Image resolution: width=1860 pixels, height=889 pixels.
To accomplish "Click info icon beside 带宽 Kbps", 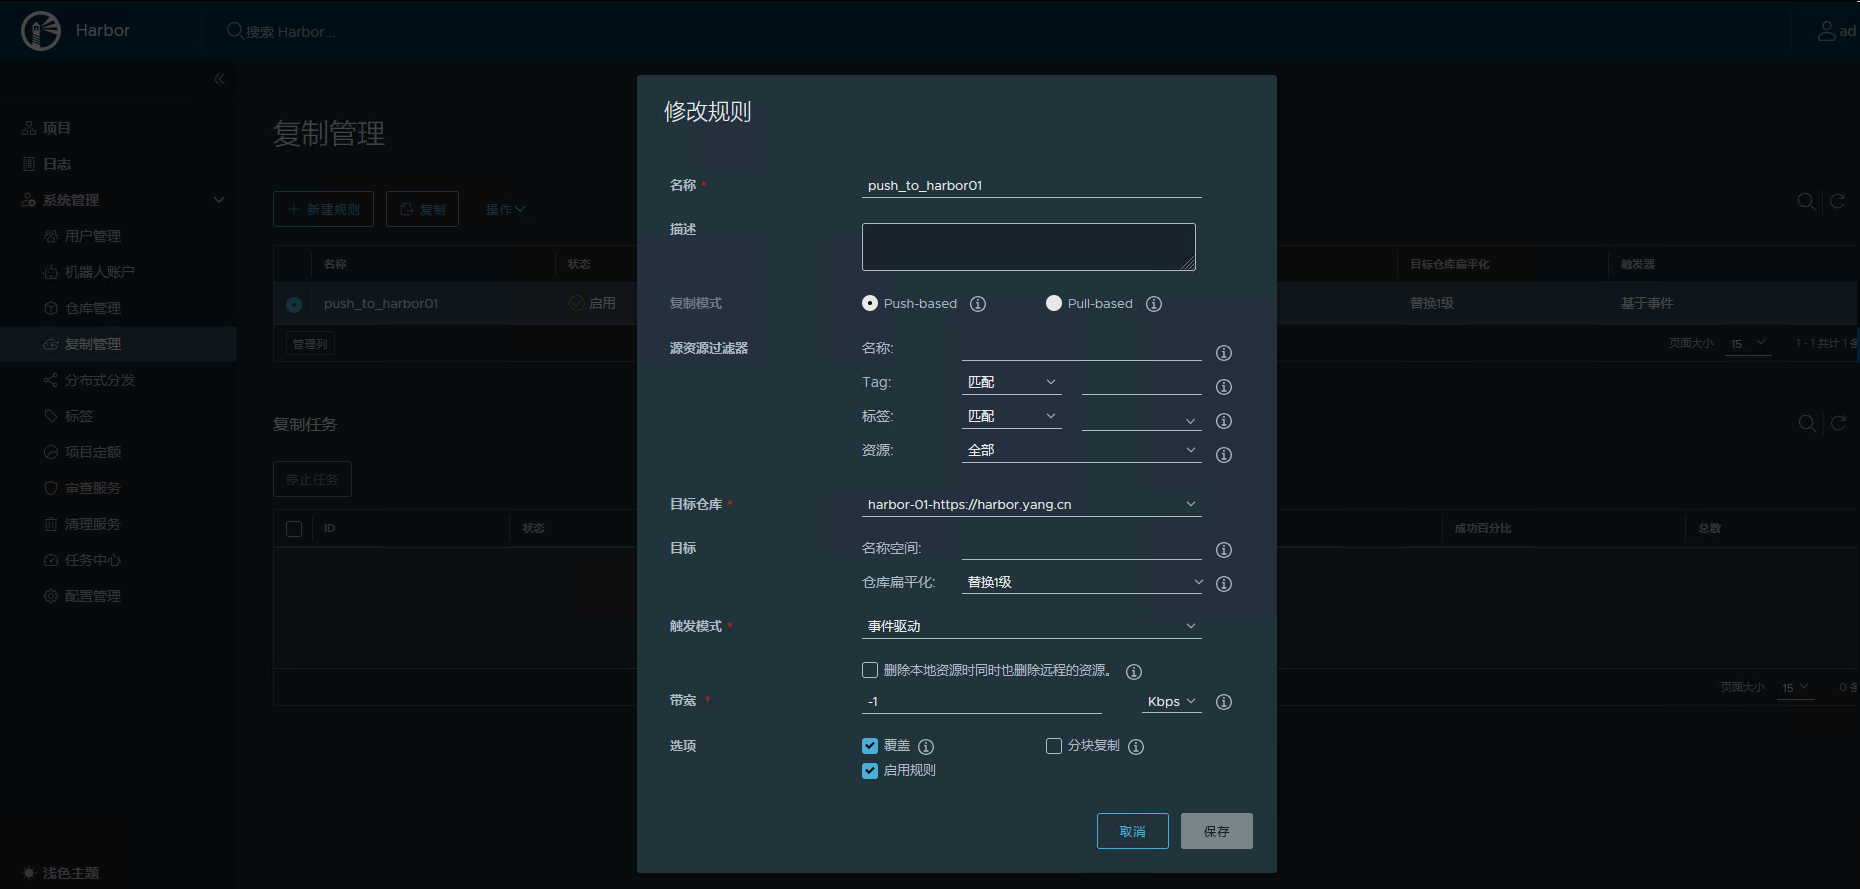I will [x=1223, y=702].
